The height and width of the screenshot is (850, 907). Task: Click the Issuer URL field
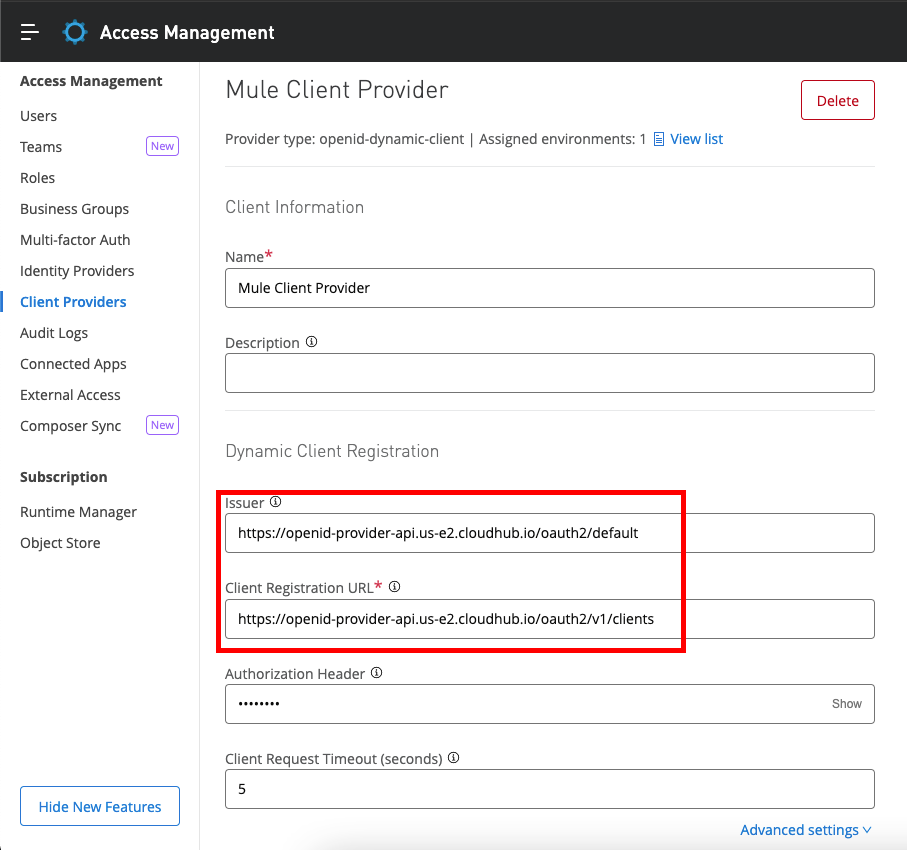pyautogui.click(x=549, y=533)
